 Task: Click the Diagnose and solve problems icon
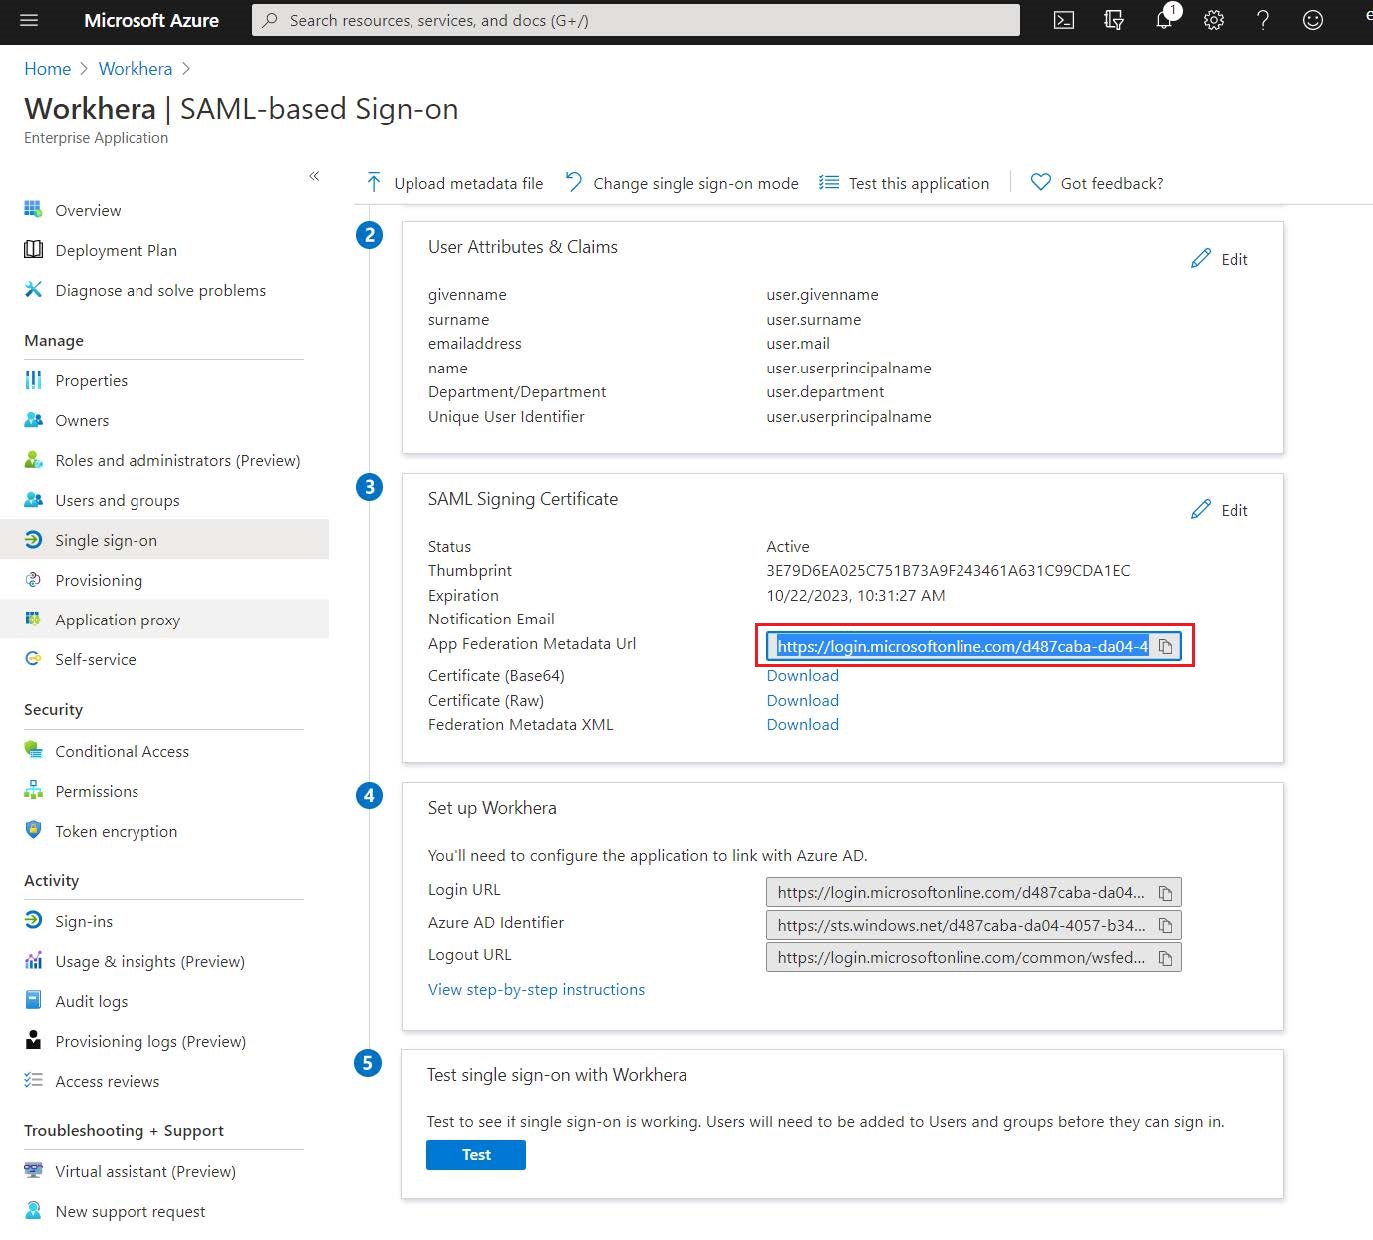[33, 289]
